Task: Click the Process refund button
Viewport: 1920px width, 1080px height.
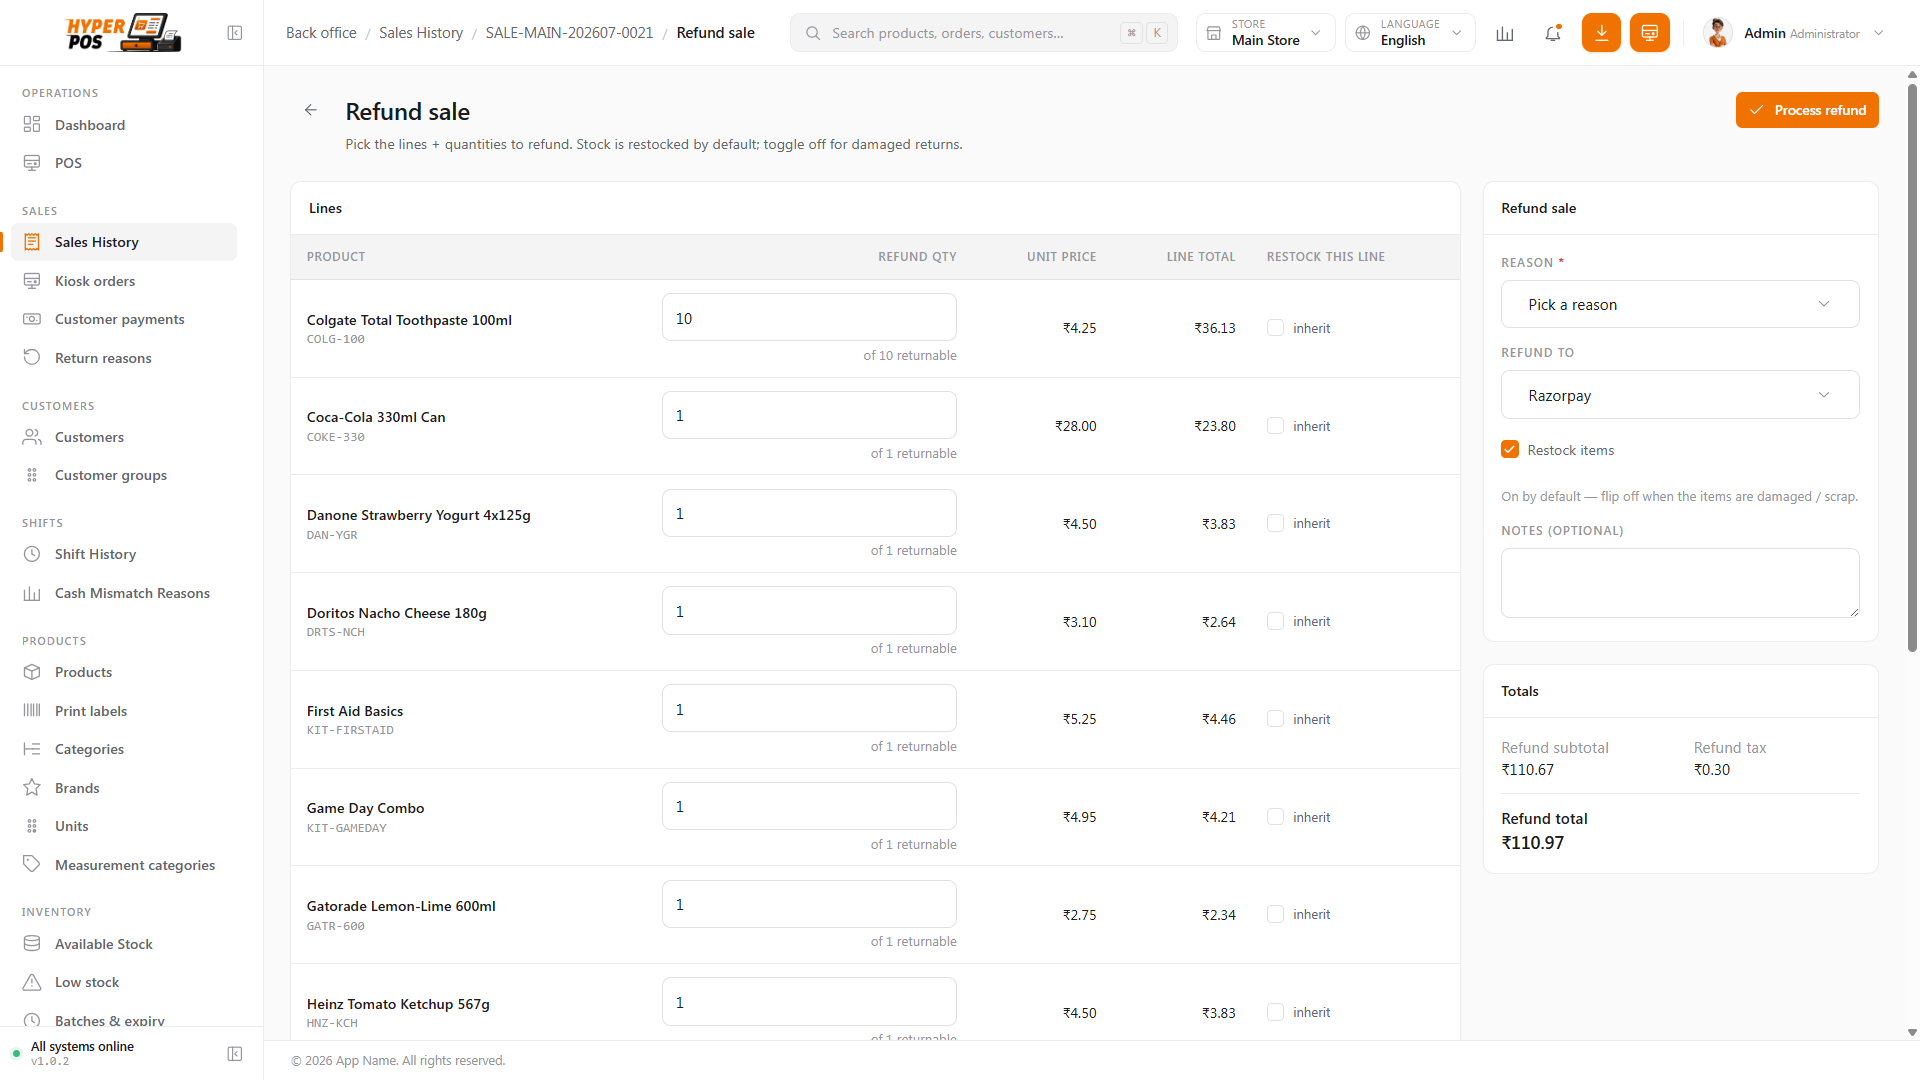Action: tap(1807, 110)
